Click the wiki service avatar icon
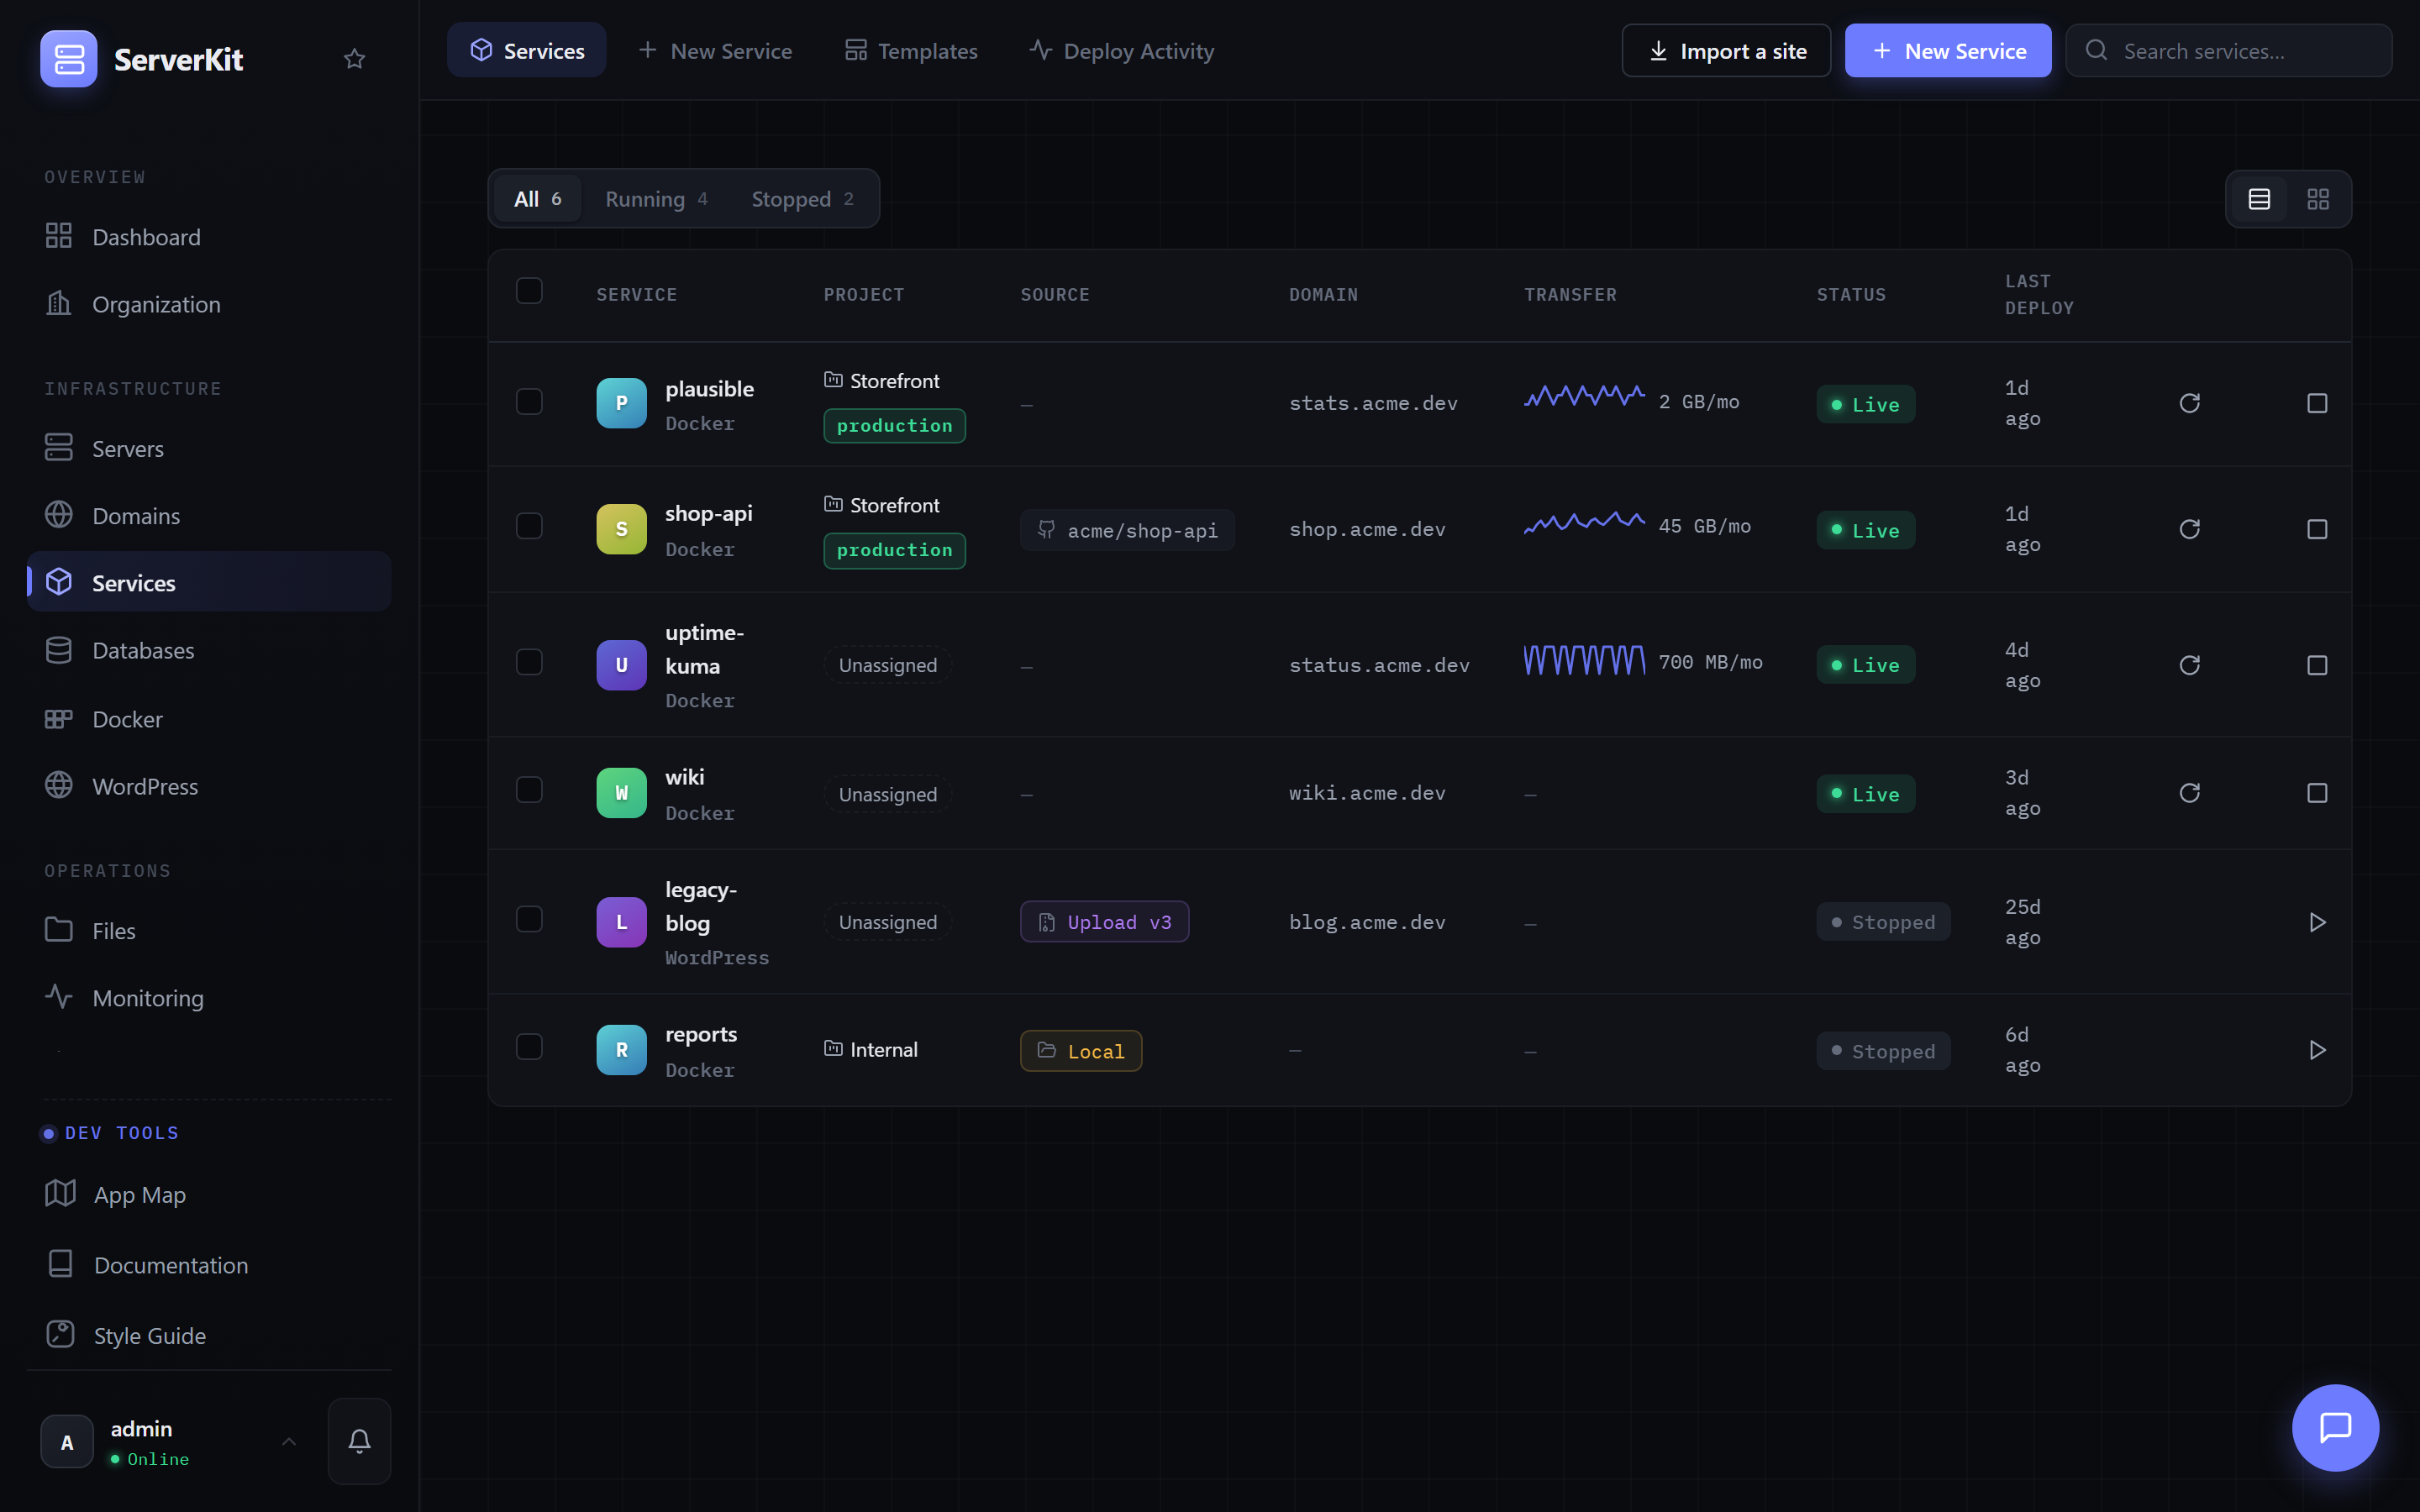 (621, 793)
